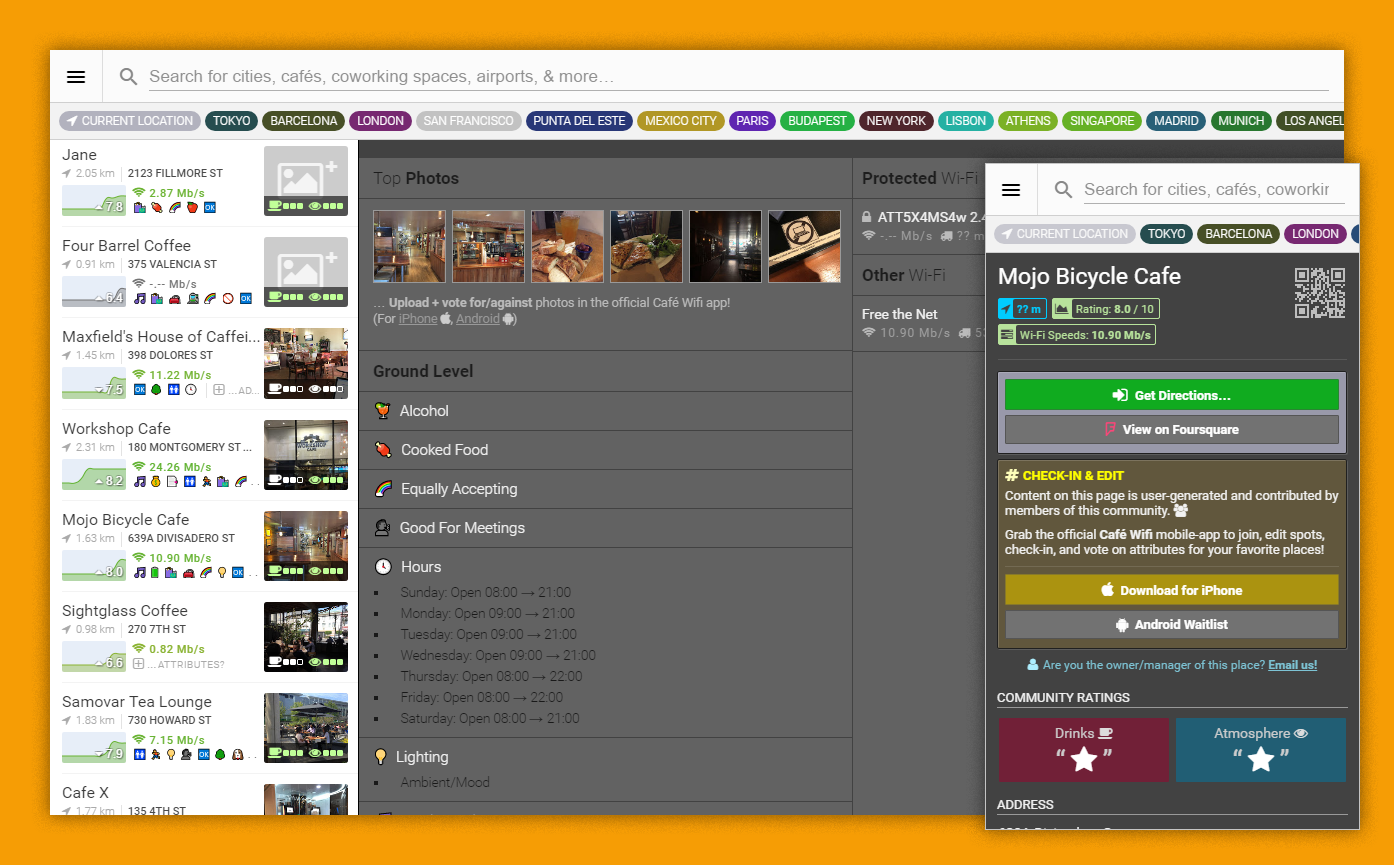Select the SINGAPORE city chip
The image size is (1394, 865).
1102,121
